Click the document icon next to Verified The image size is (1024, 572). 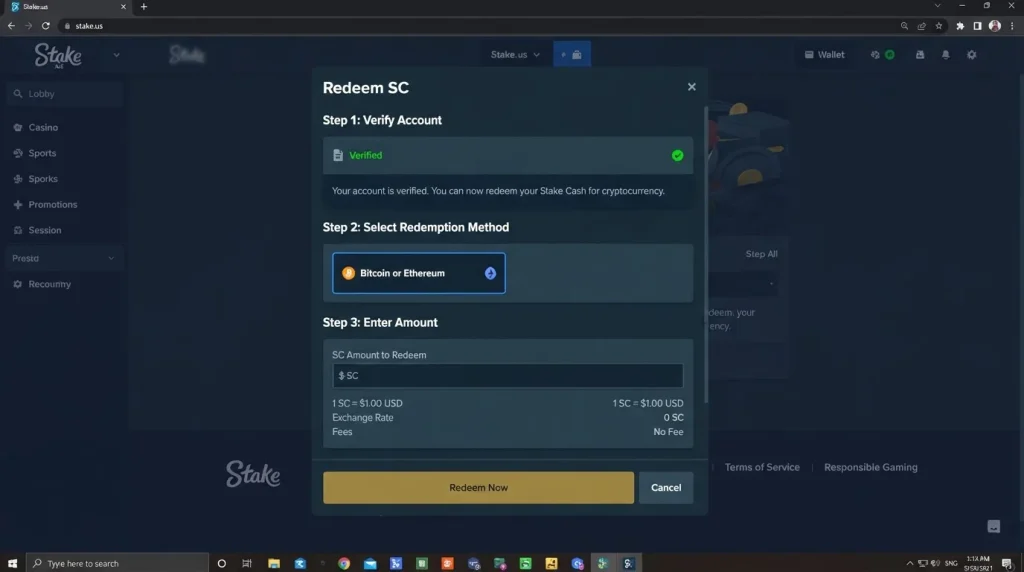click(338, 155)
